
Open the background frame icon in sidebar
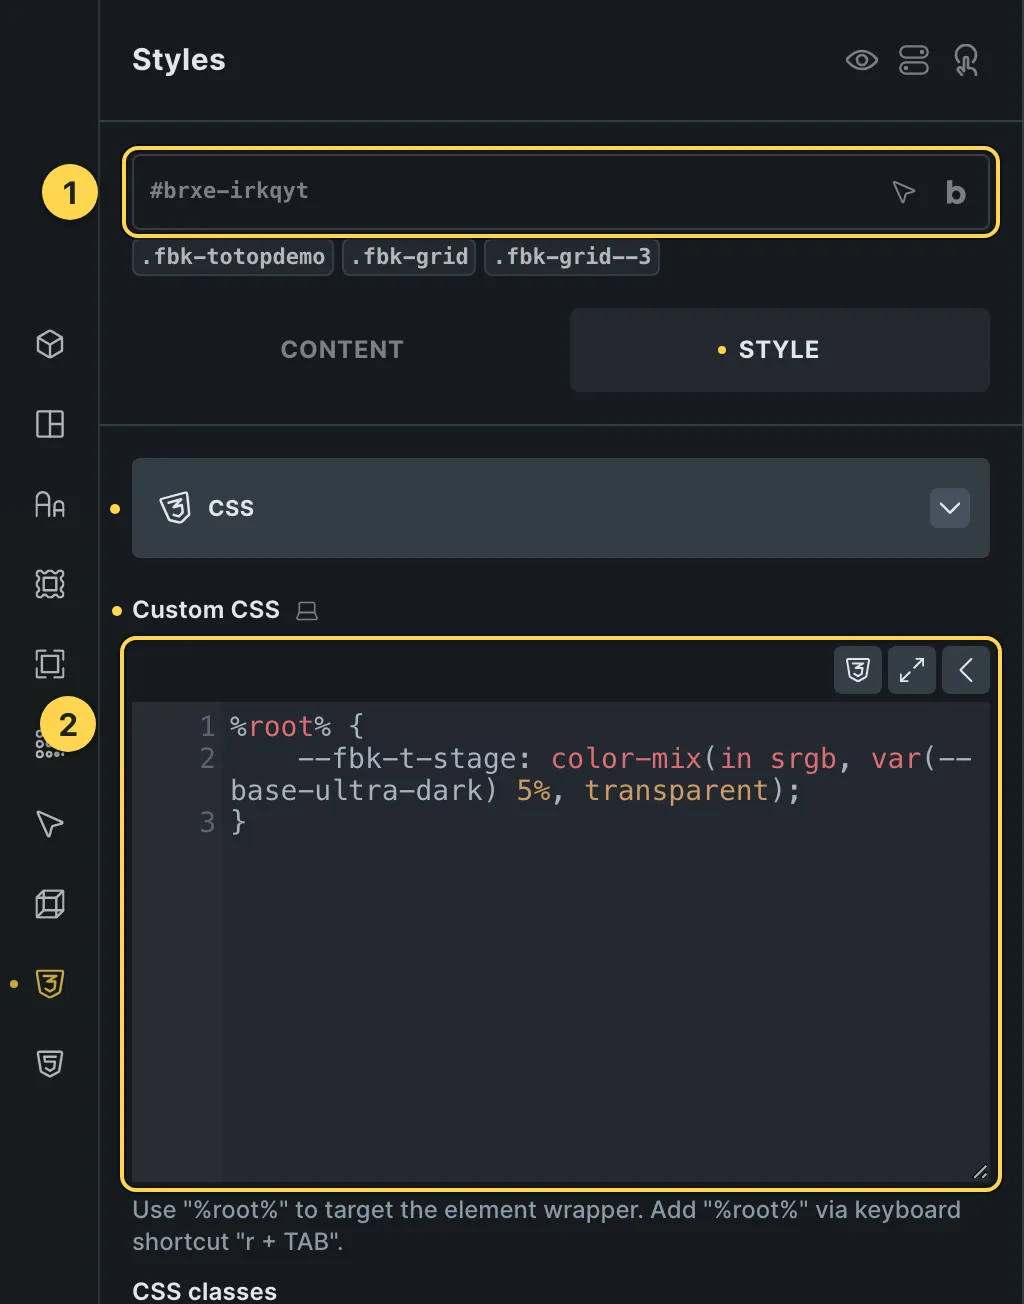tap(50, 584)
